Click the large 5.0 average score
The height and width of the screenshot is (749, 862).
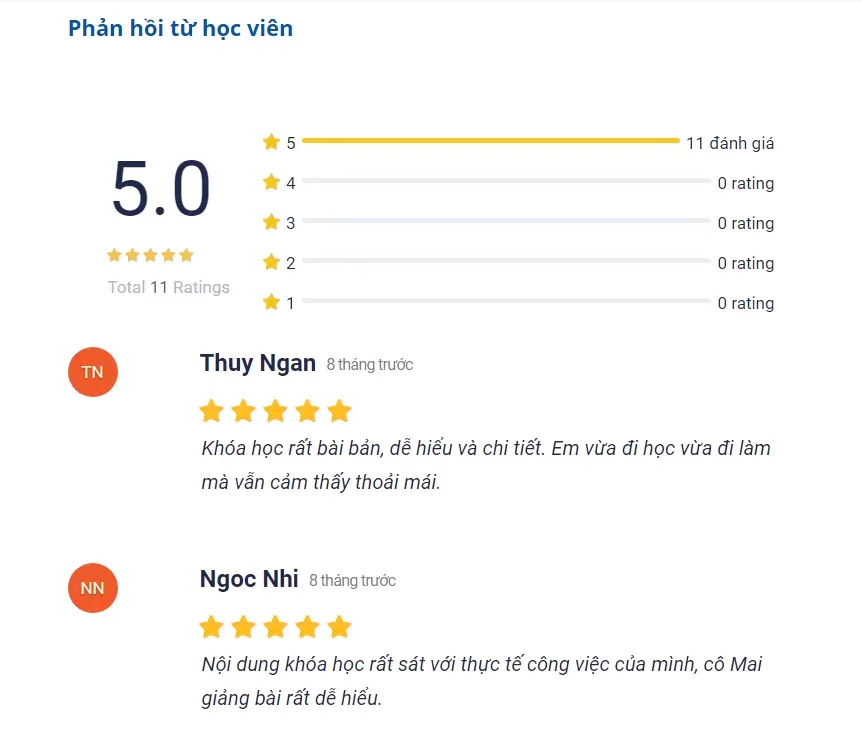pos(161,190)
